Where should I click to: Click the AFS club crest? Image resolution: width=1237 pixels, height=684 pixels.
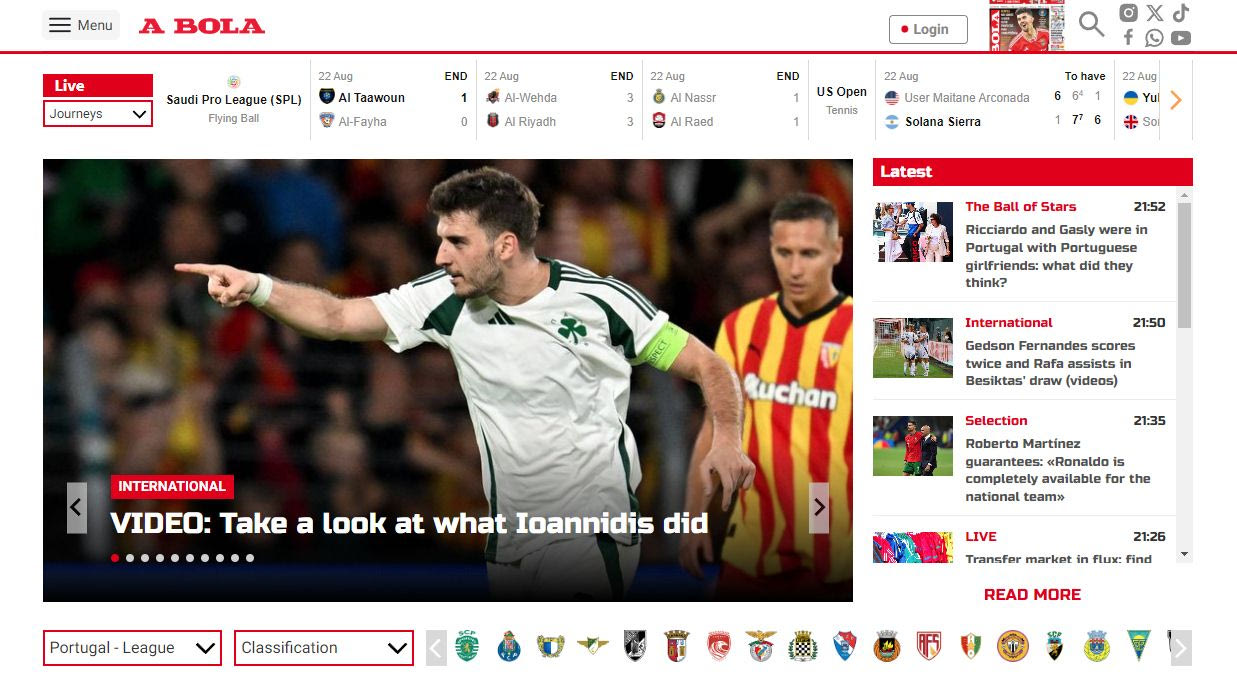pyautogui.click(x=929, y=647)
